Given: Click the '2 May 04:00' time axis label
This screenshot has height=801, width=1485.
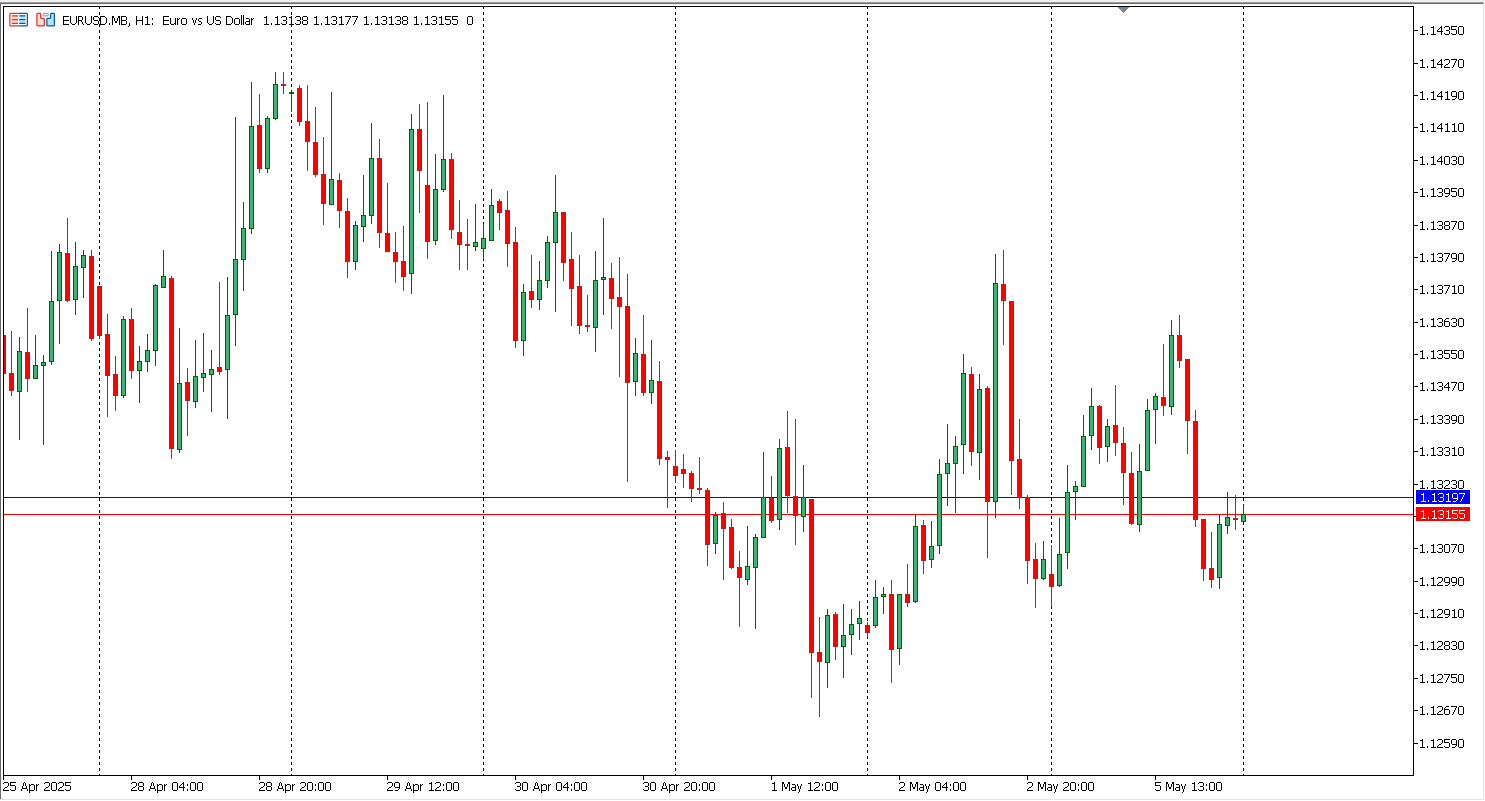Looking at the screenshot, I should click(x=932, y=787).
